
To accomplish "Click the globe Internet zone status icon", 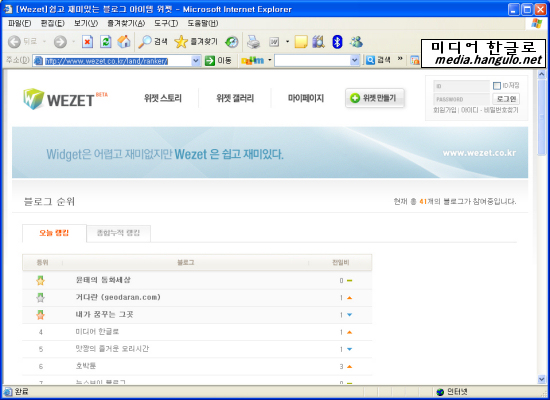I will click(440, 392).
